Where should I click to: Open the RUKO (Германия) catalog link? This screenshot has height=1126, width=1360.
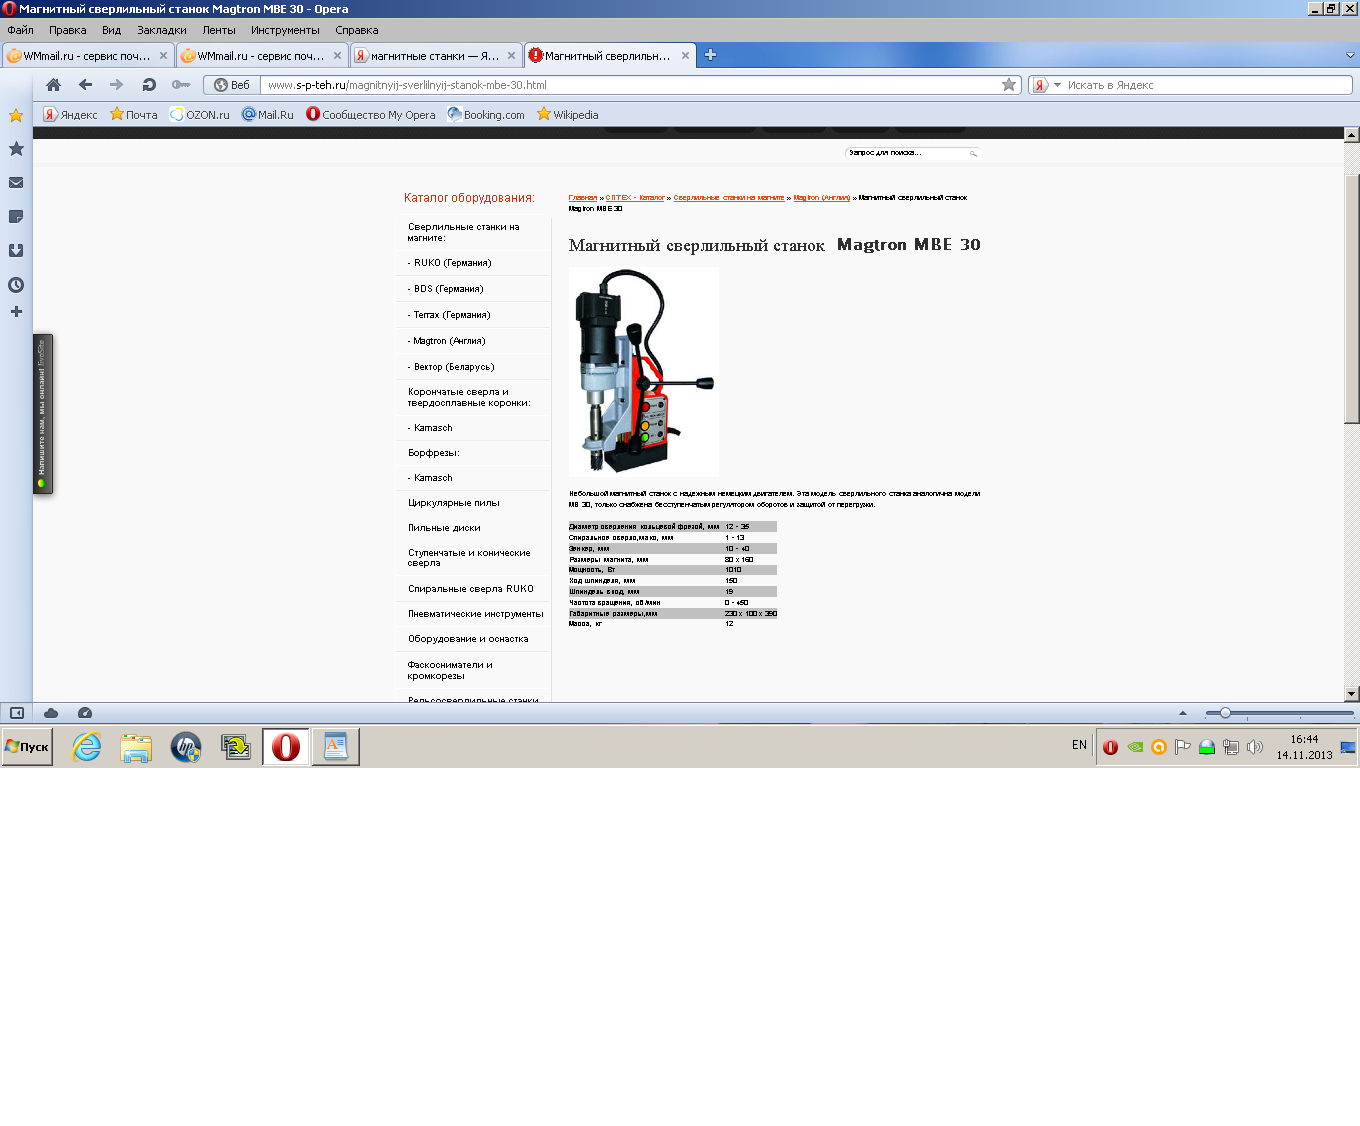tap(452, 263)
